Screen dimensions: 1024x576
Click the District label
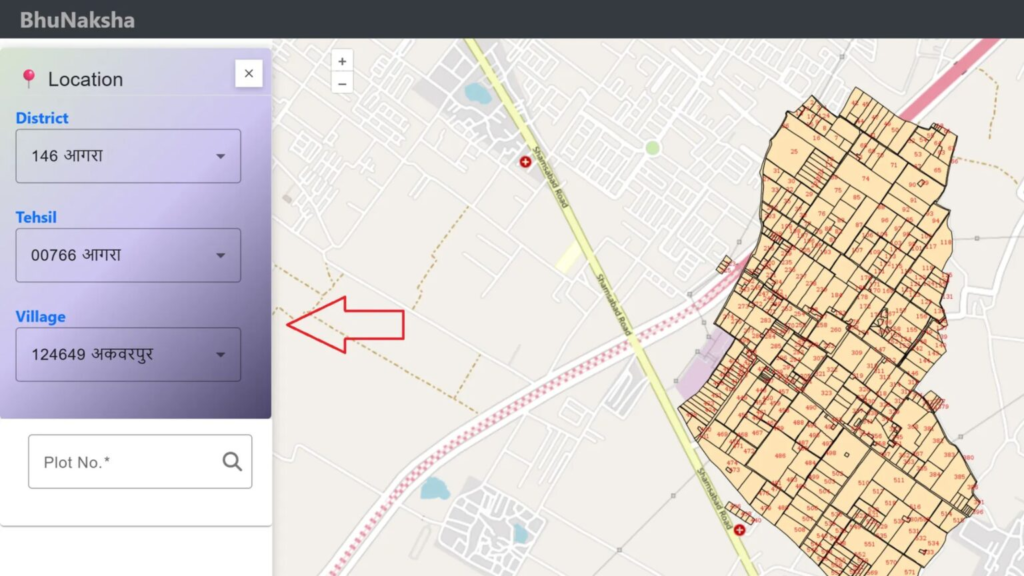click(42, 118)
